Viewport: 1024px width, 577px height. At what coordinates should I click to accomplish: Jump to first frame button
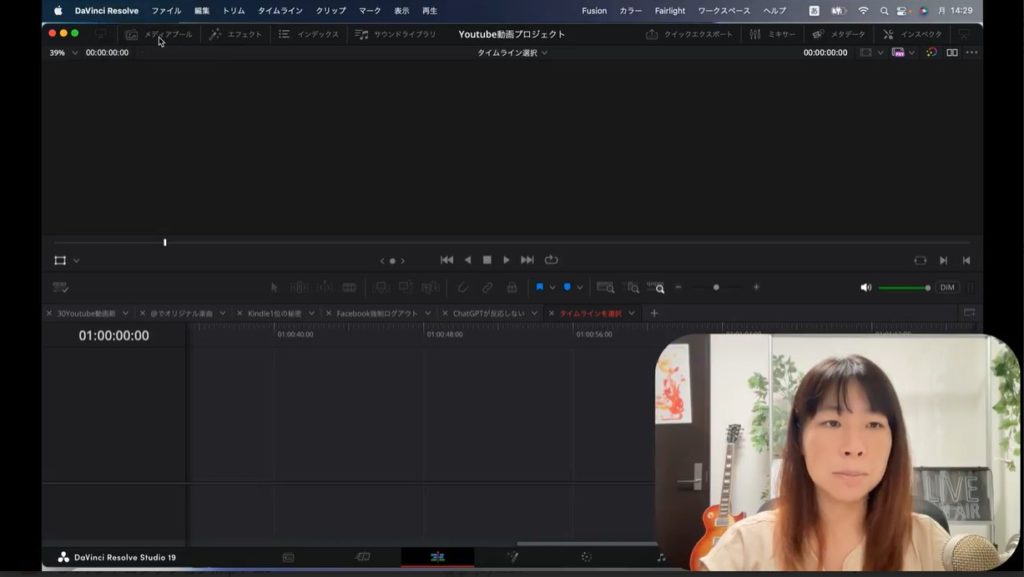coord(446,260)
